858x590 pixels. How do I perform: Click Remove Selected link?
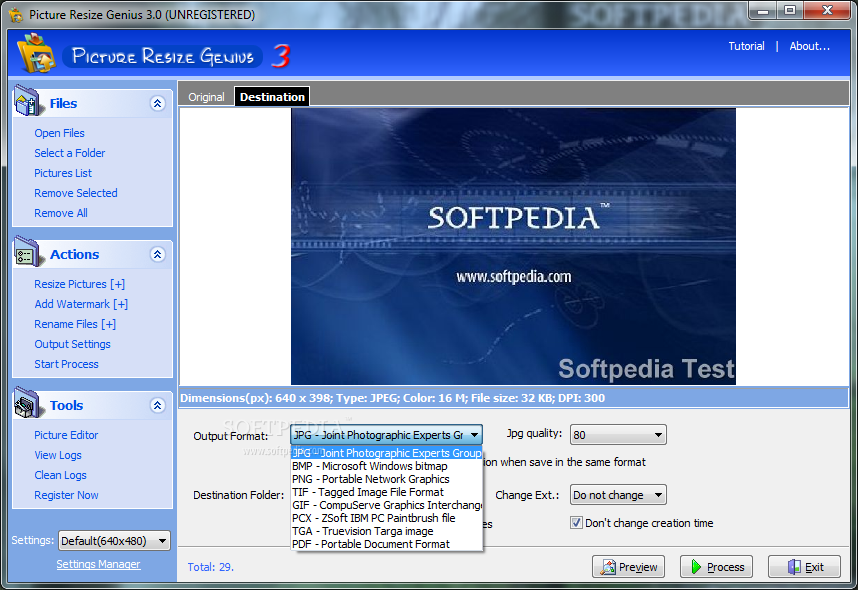click(76, 193)
